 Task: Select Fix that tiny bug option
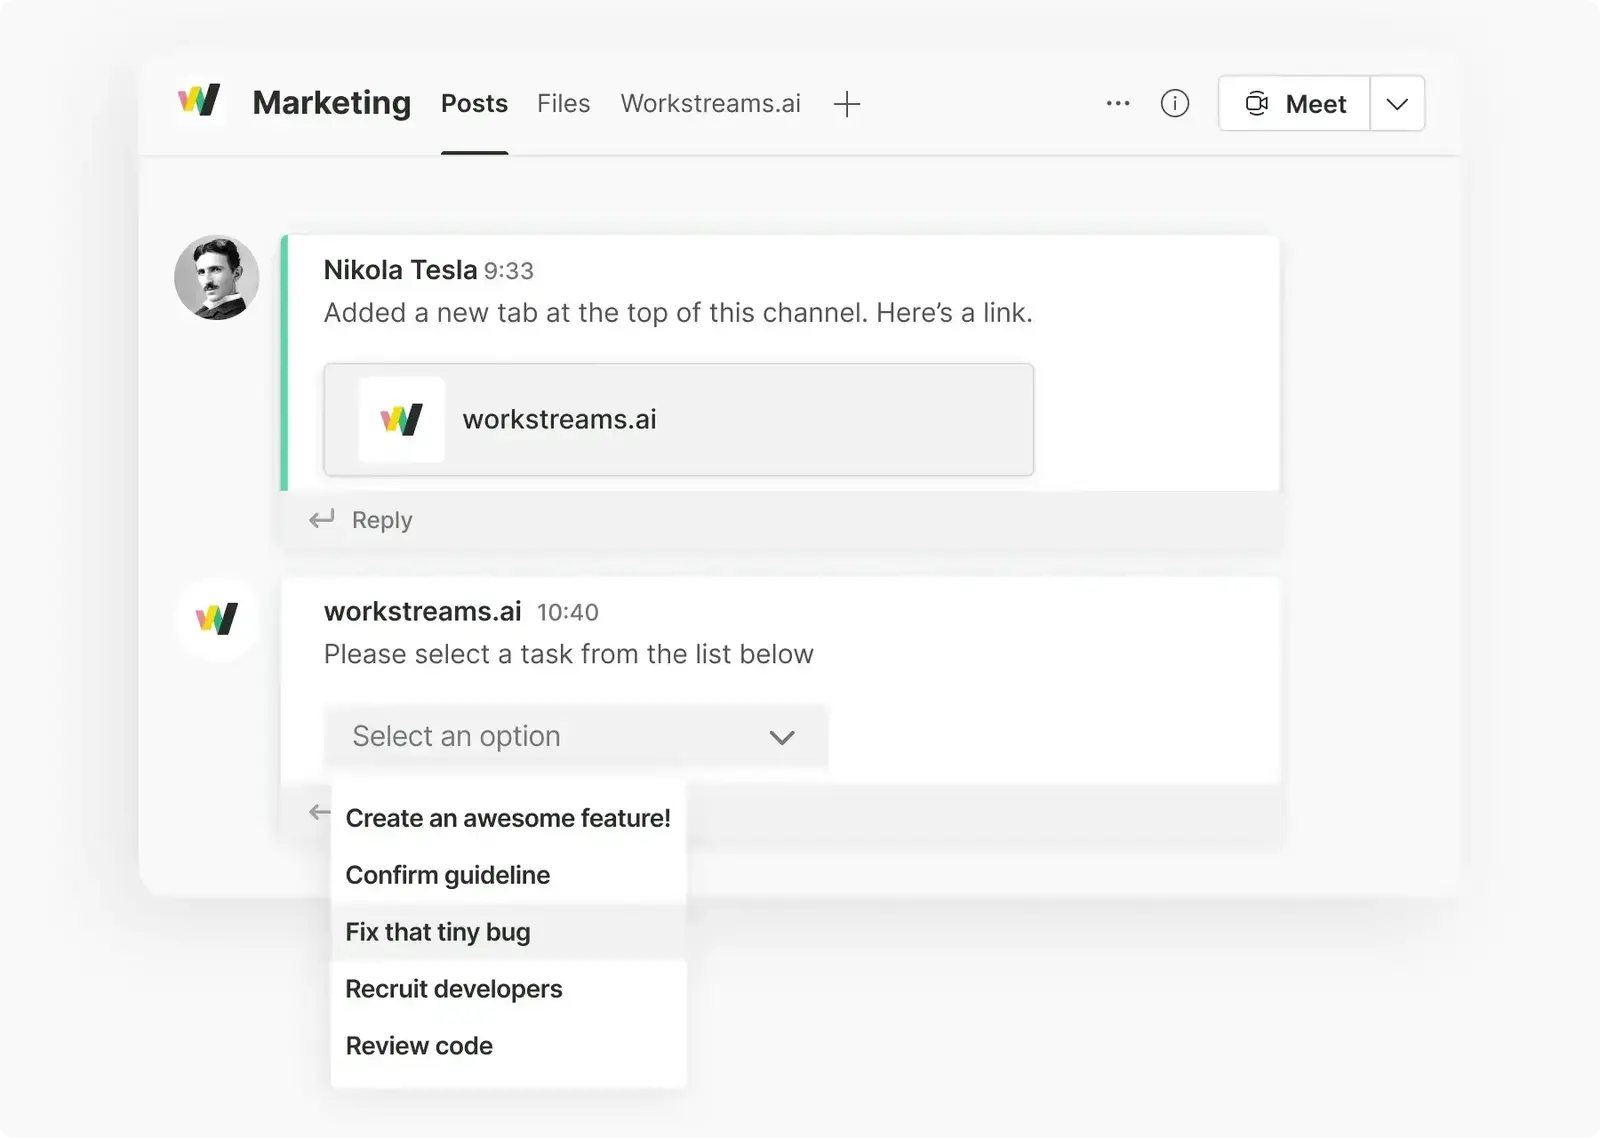438,932
